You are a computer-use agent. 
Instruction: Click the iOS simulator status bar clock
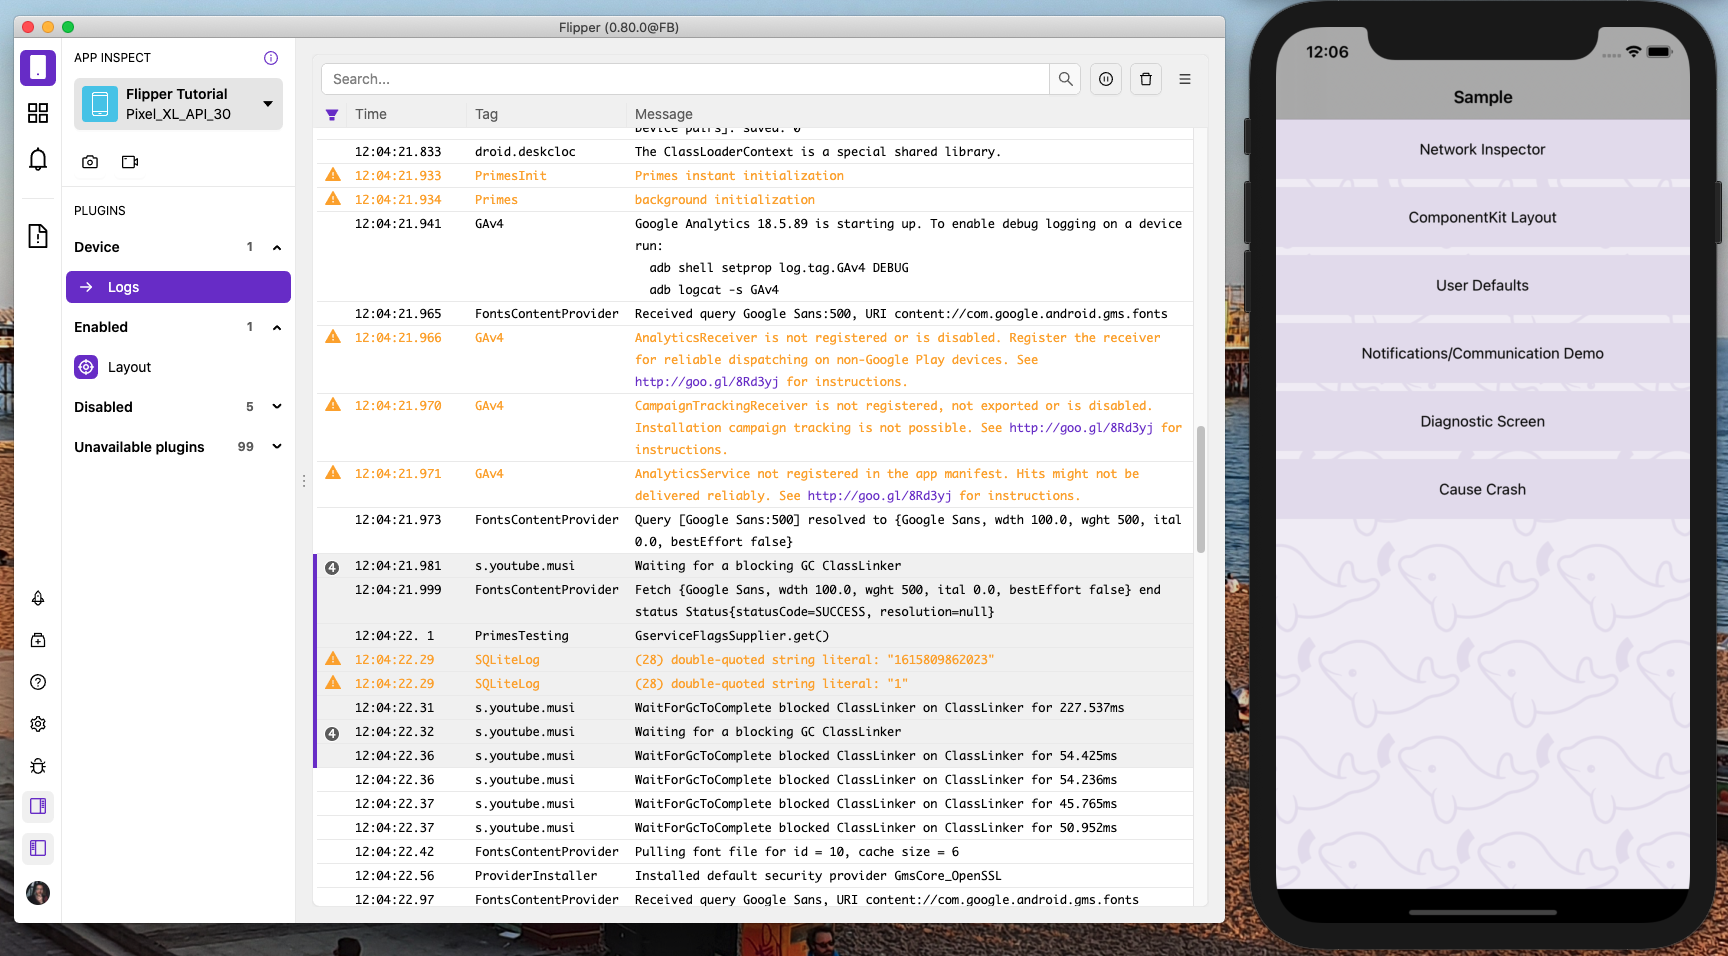(x=1327, y=52)
